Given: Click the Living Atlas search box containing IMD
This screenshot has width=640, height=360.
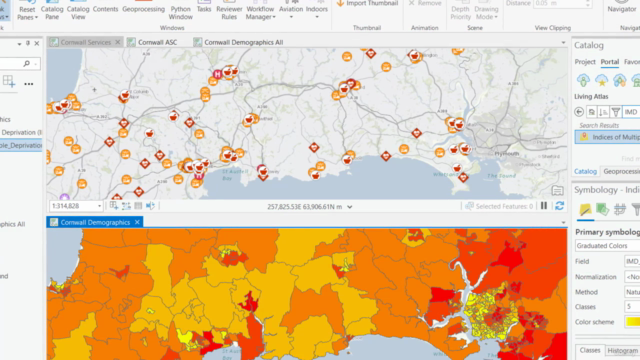Looking at the screenshot, I should (x=631, y=112).
